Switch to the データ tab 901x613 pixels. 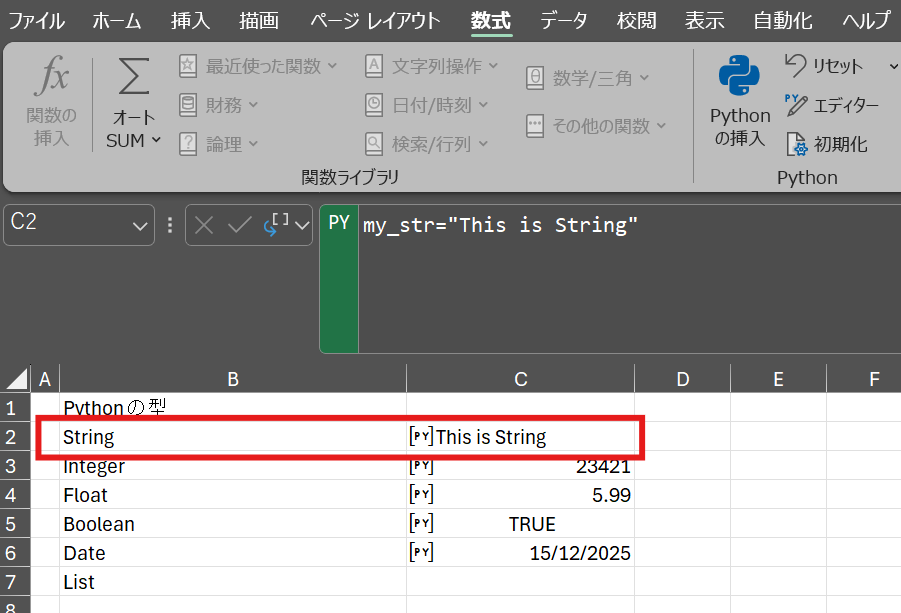(563, 21)
